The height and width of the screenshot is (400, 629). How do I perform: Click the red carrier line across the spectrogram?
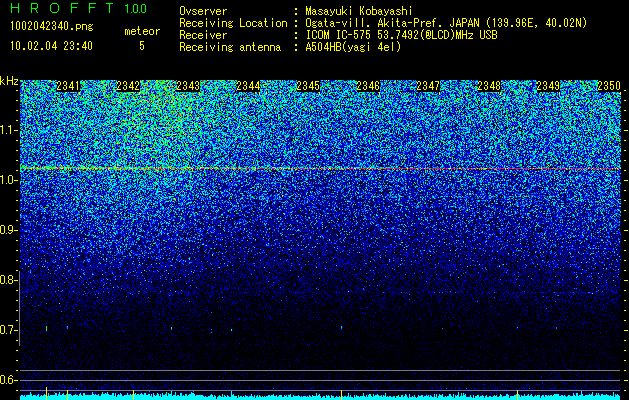(x=321, y=169)
